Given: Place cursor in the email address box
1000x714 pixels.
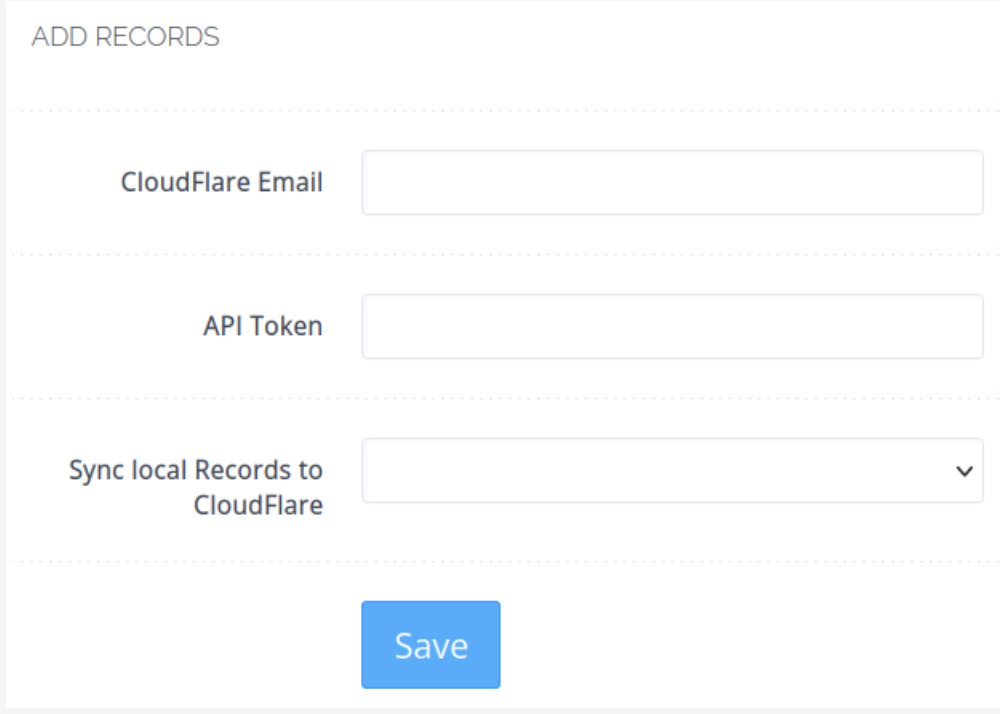Looking at the screenshot, I should (672, 182).
